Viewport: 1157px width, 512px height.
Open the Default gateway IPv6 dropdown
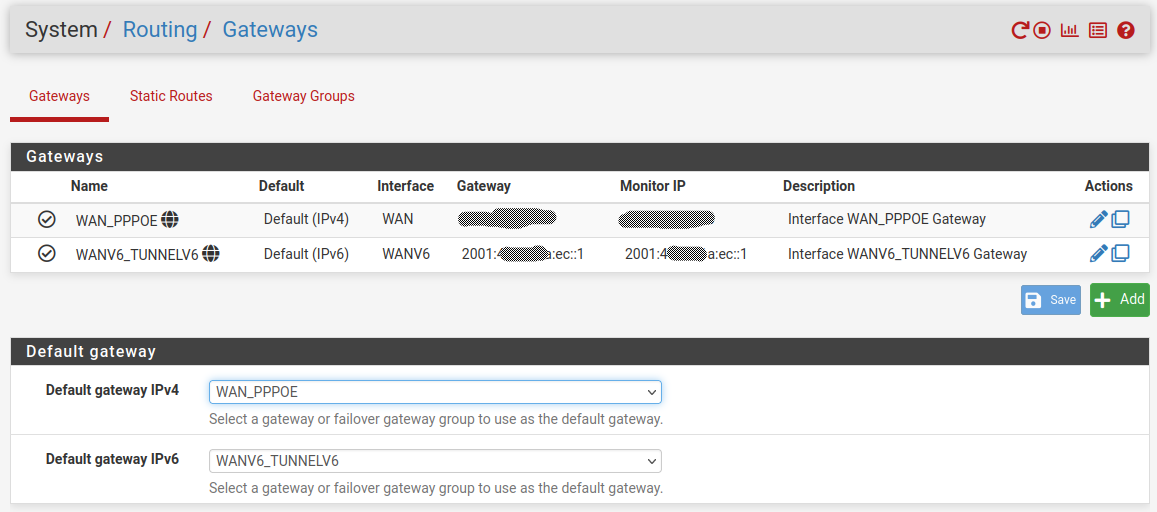tap(435, 461)
